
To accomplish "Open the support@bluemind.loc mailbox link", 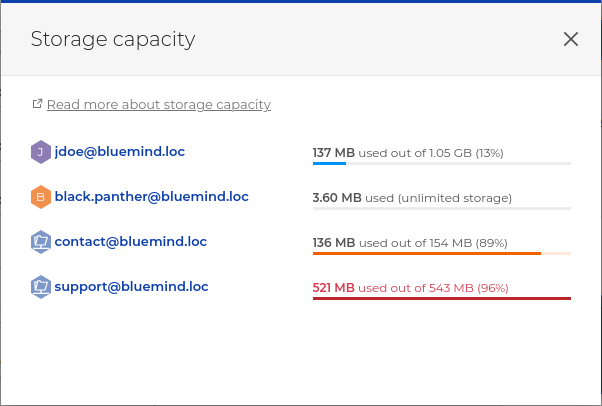I will (x=131, y=287).
